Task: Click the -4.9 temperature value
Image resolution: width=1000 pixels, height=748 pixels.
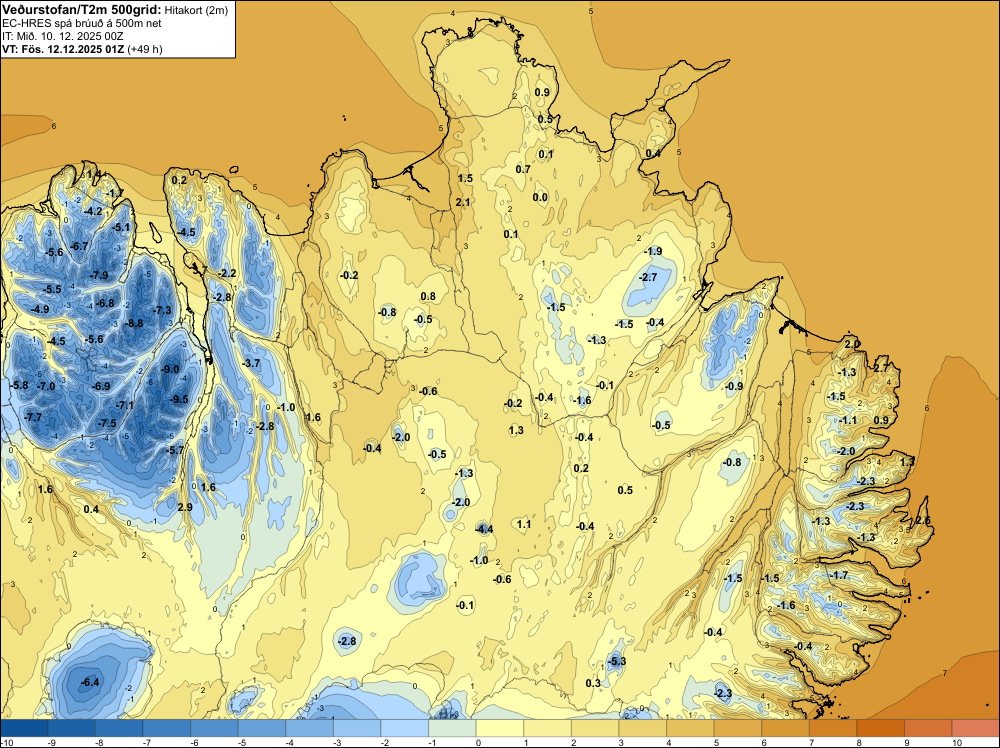Action: coord(40,309)
